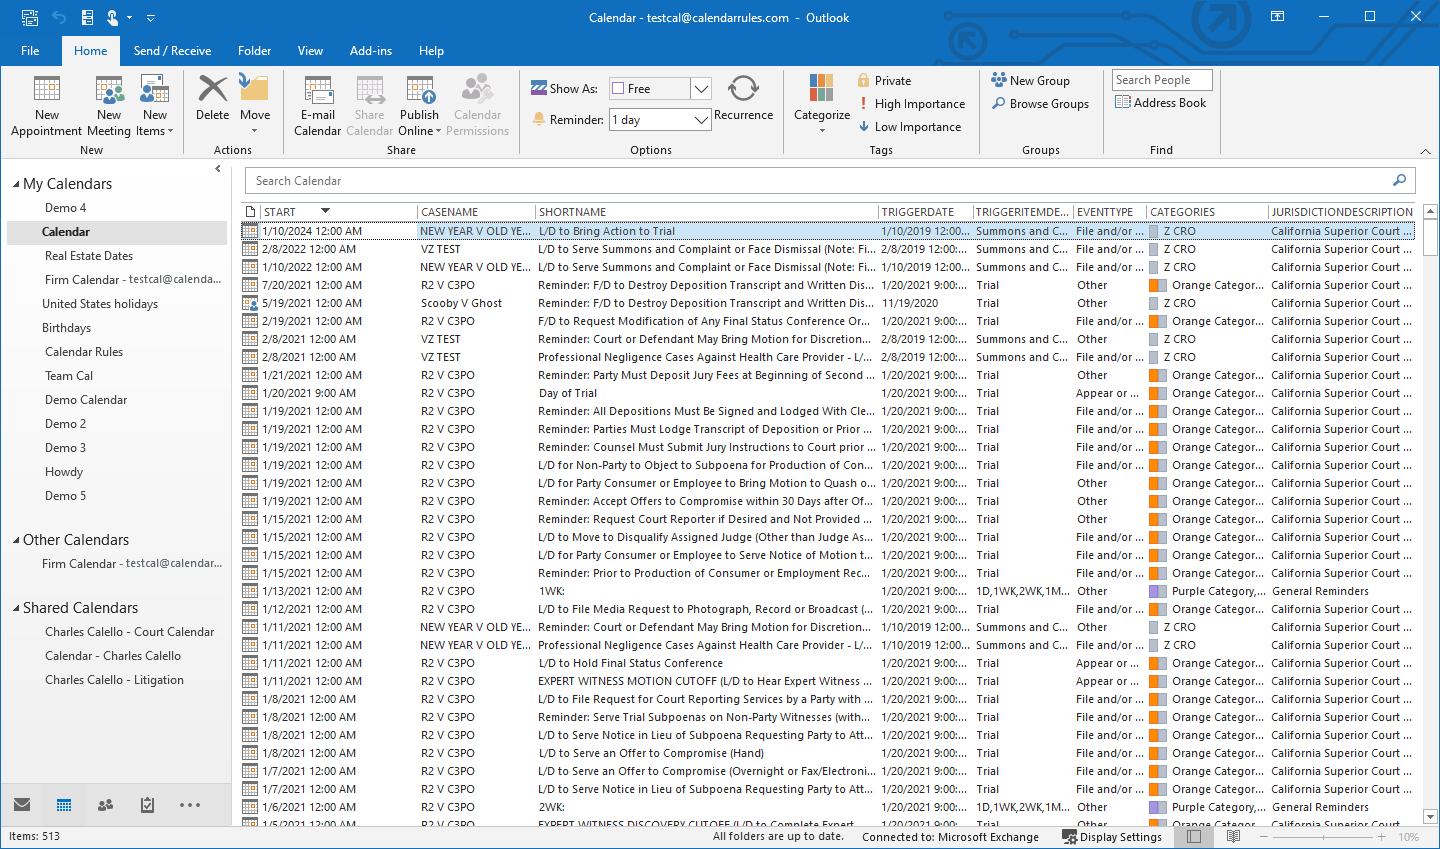Toggle Private on the item

(x=884, y=81)
